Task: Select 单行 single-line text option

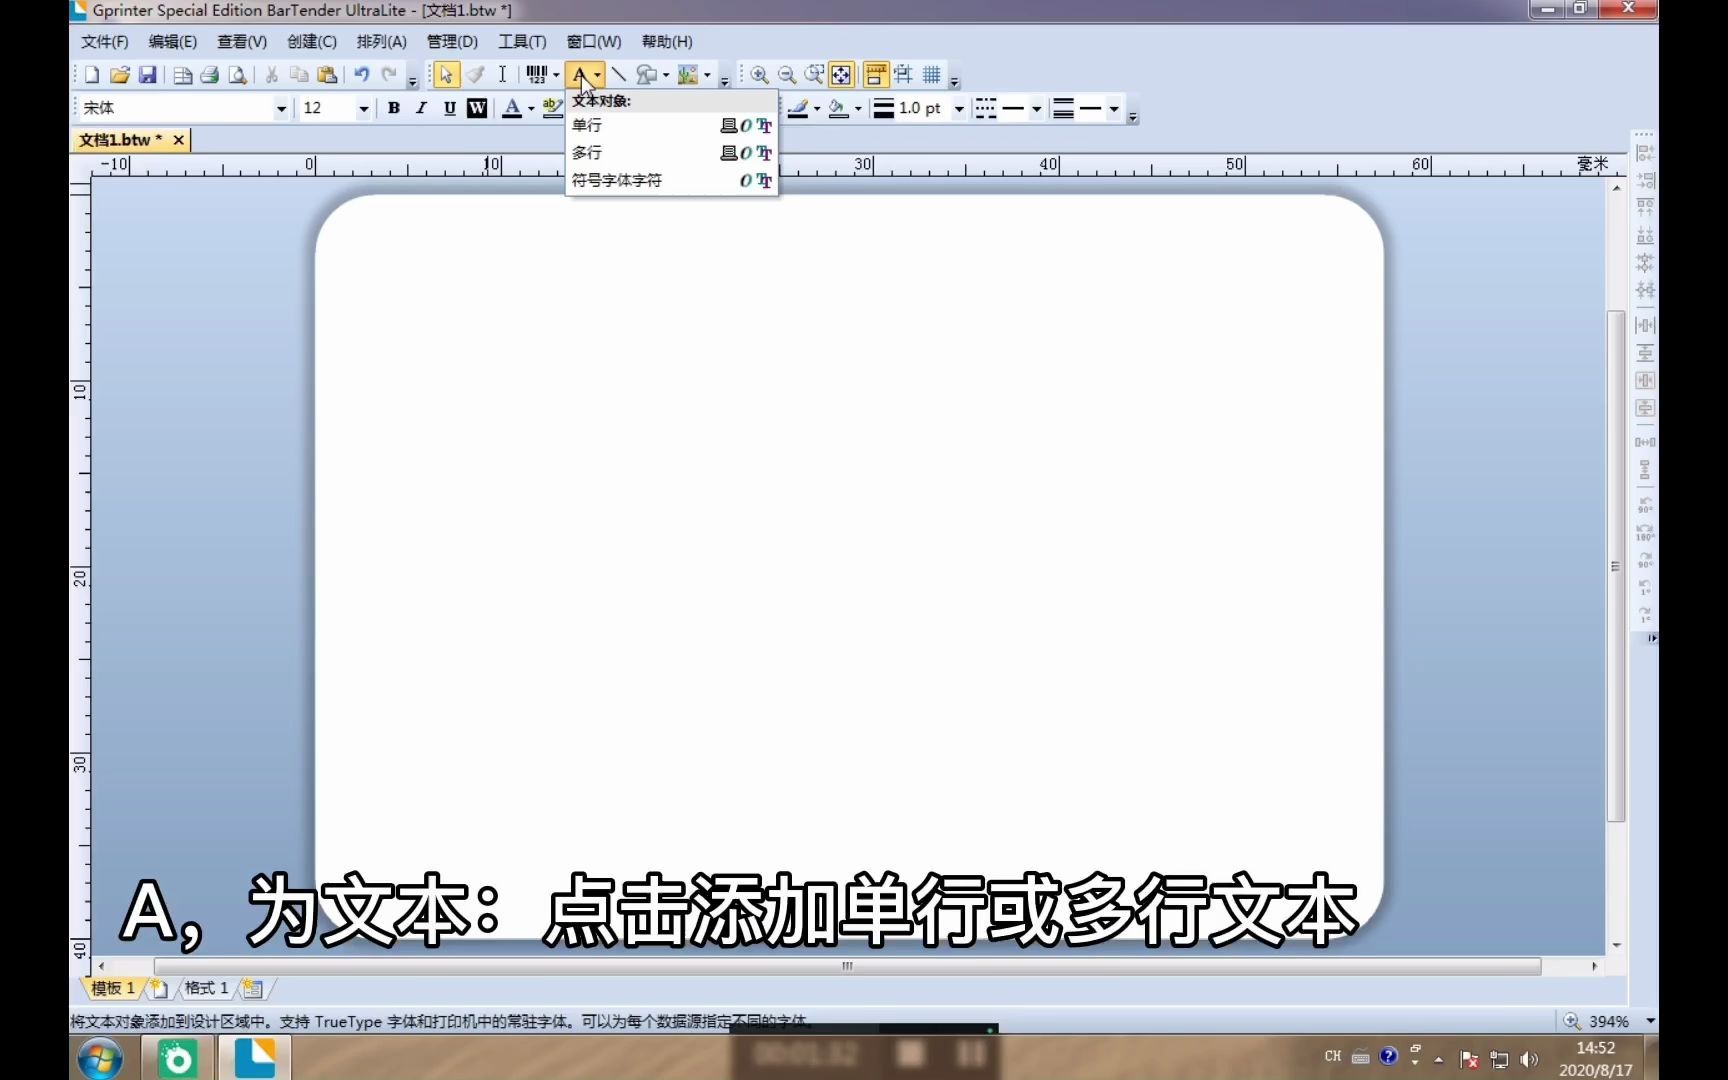Action: 671,125
